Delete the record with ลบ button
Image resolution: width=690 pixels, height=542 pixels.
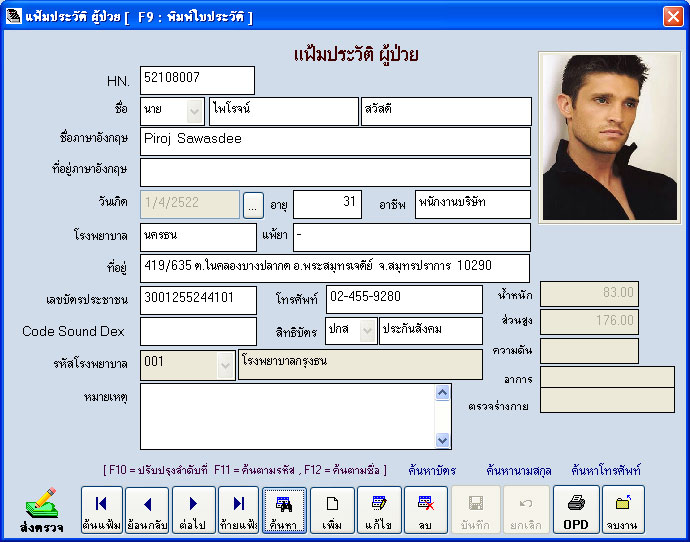point(425,509)
